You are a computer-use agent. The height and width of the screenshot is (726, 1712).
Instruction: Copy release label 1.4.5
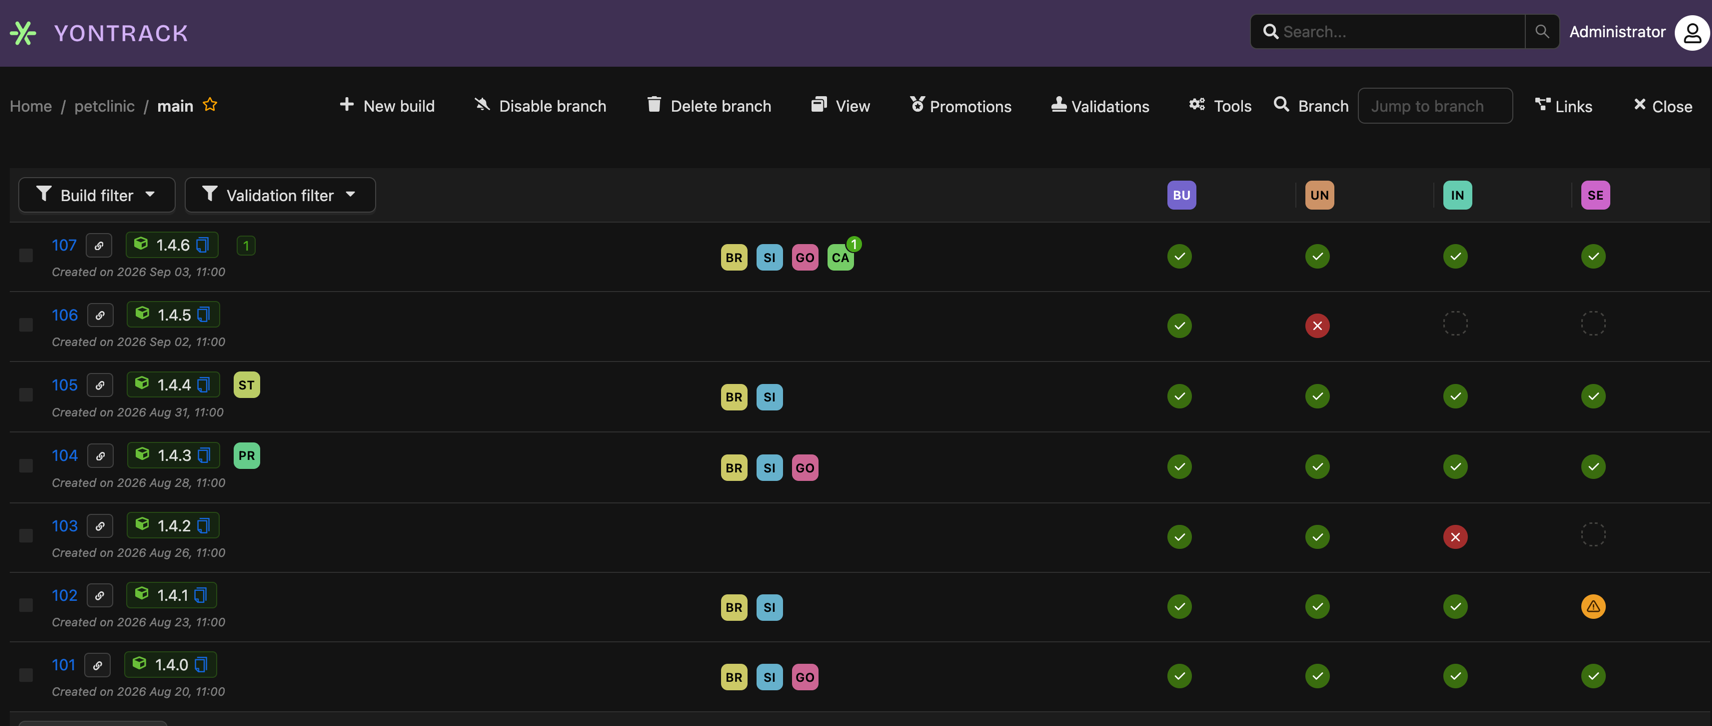pyautogui.click(x=204, y=315)
